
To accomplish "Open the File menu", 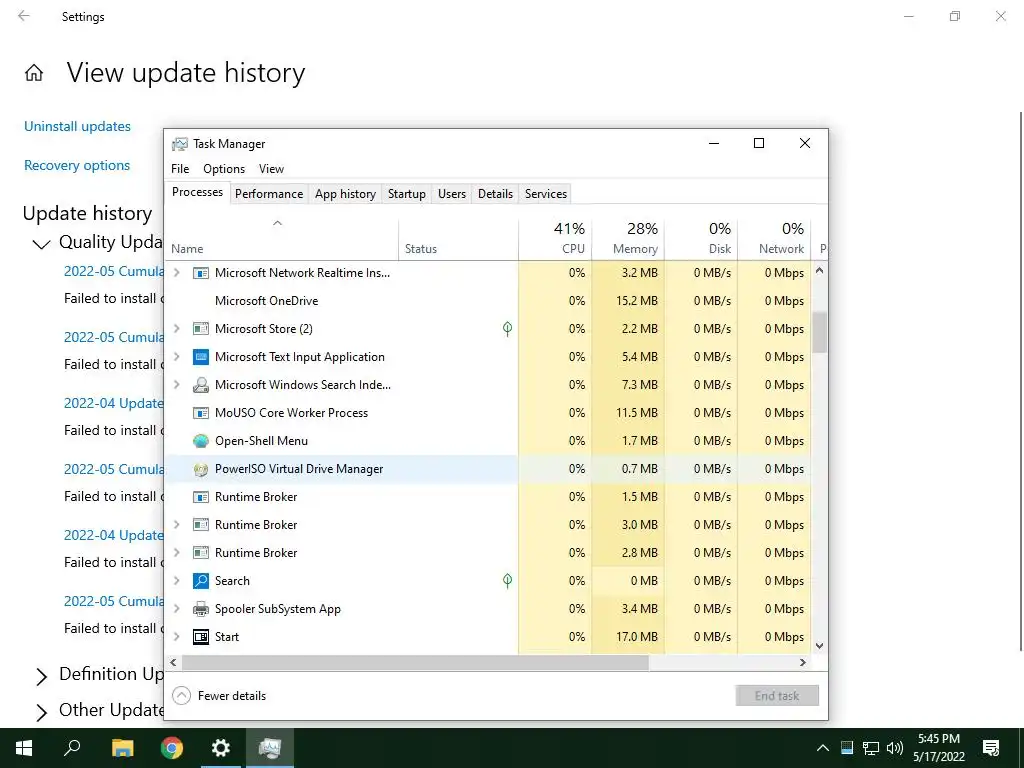I will [x=180, y=168].
